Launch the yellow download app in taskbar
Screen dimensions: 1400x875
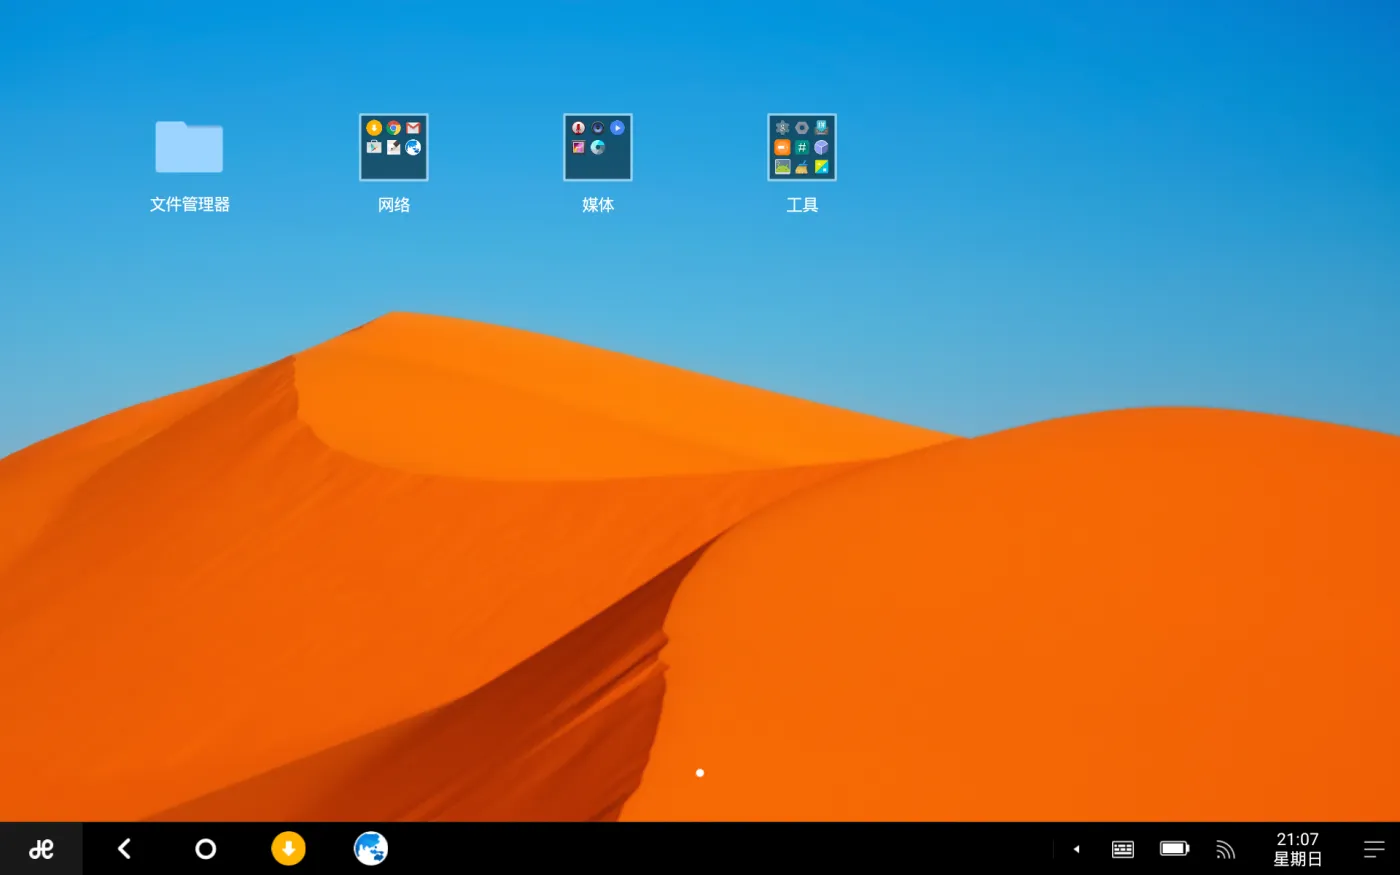[288, 849]
